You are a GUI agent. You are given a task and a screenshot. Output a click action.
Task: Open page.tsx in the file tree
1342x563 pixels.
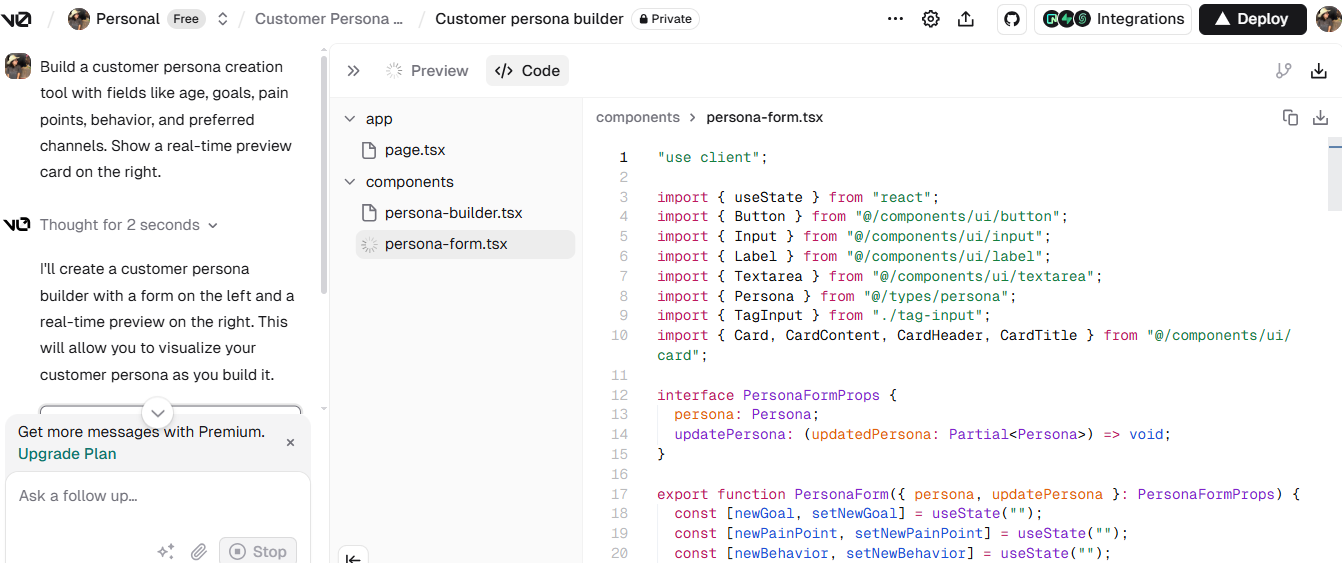(x=465, y=150)
